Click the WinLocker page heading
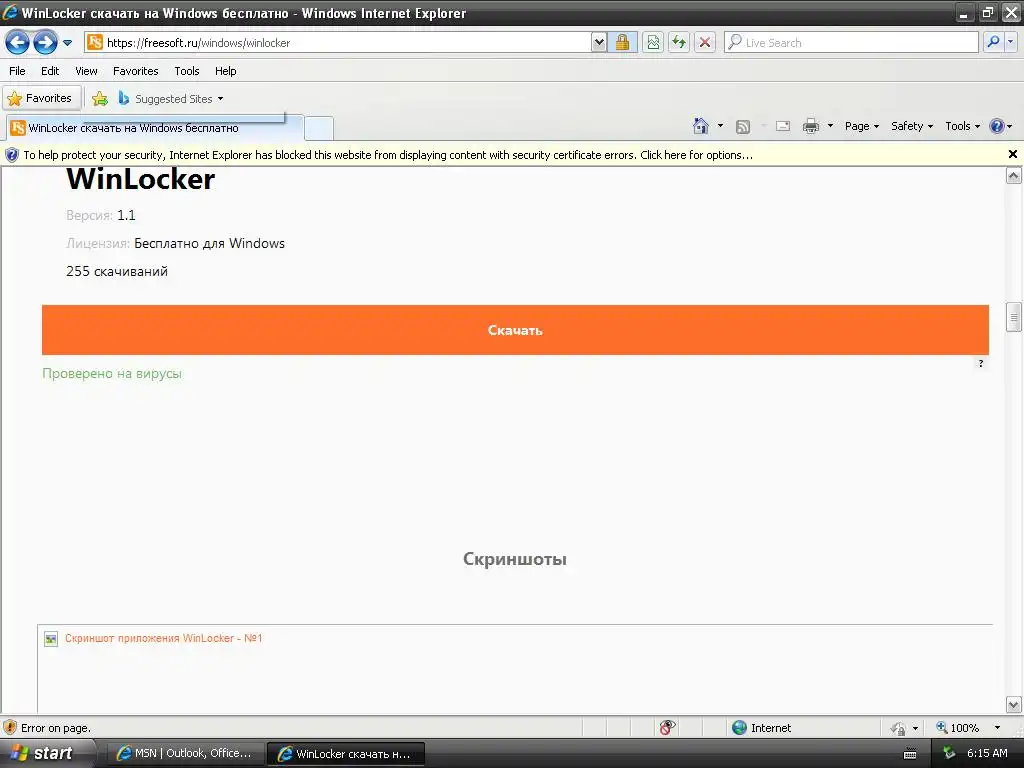Screen dimensions: 1024x768 [x=140, y=179]
